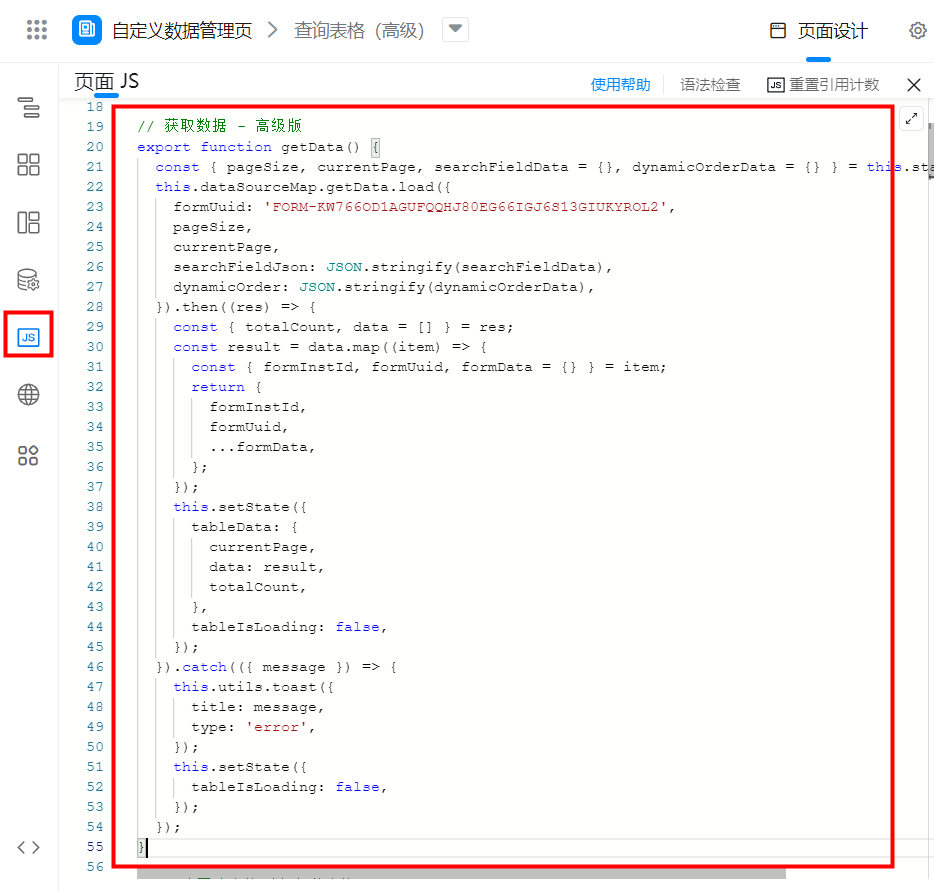This screenshot has width=934, height=891.
Task: Open the page layout panel icon
Action: (29, 222)
